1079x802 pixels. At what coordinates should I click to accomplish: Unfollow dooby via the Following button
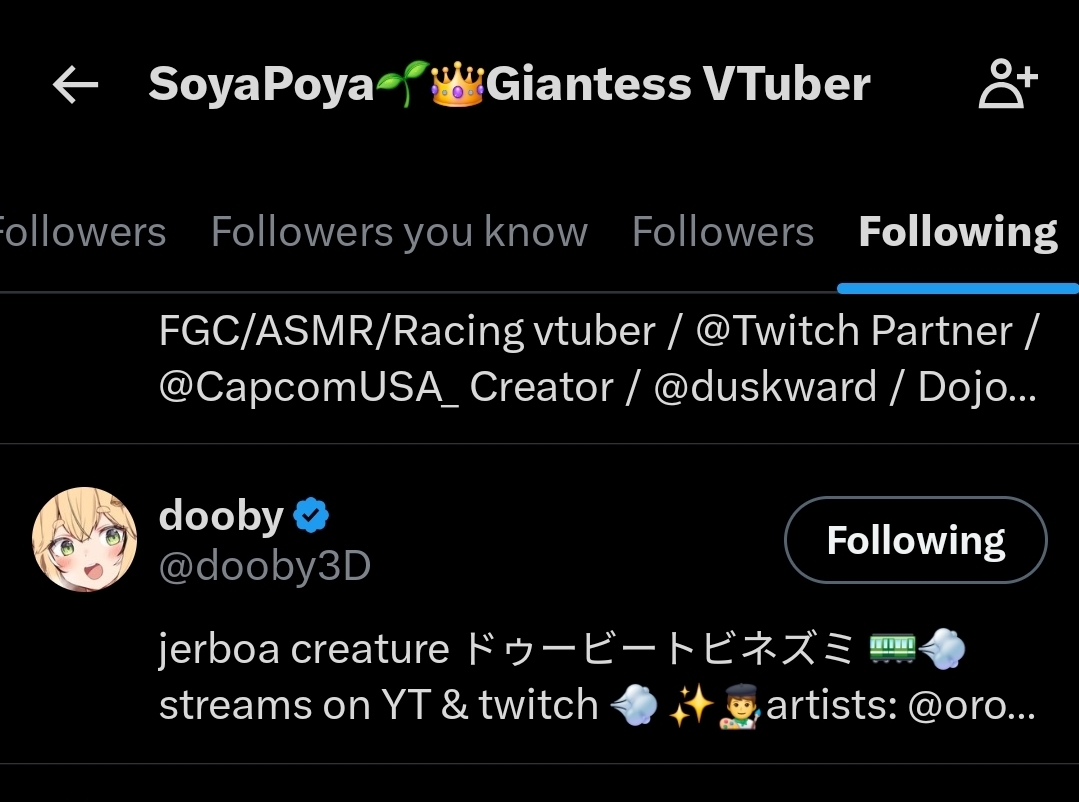click(x=915, y=540)
